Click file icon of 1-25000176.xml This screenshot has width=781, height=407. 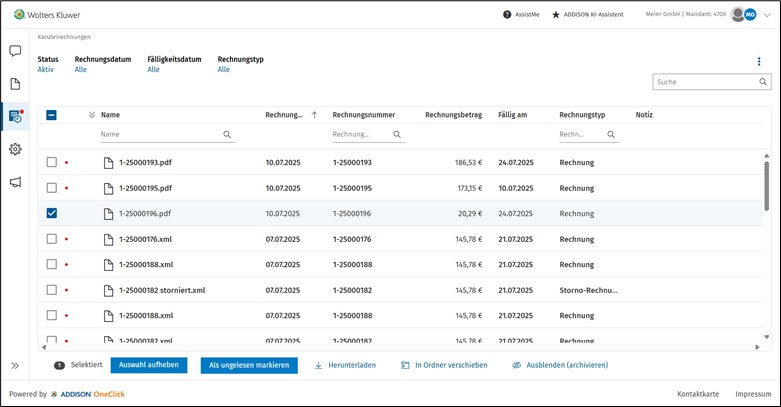[x=108, y=240]
